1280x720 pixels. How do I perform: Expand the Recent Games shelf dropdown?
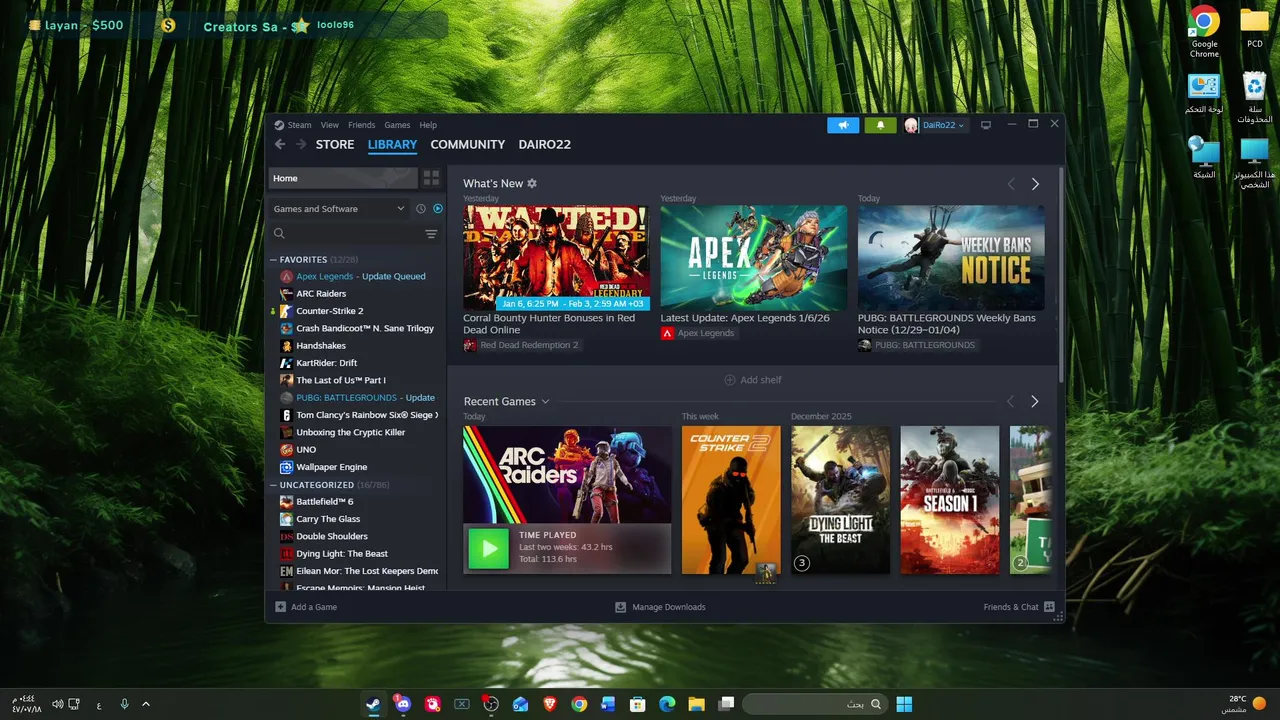545,402
